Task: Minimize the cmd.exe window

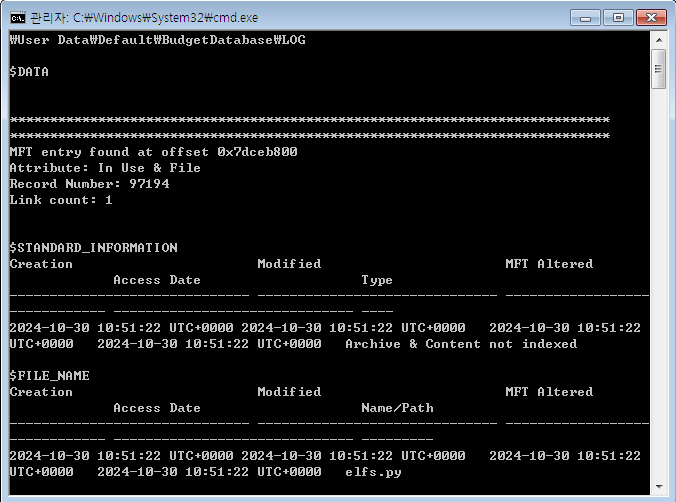Action: (x=585, y=18)
